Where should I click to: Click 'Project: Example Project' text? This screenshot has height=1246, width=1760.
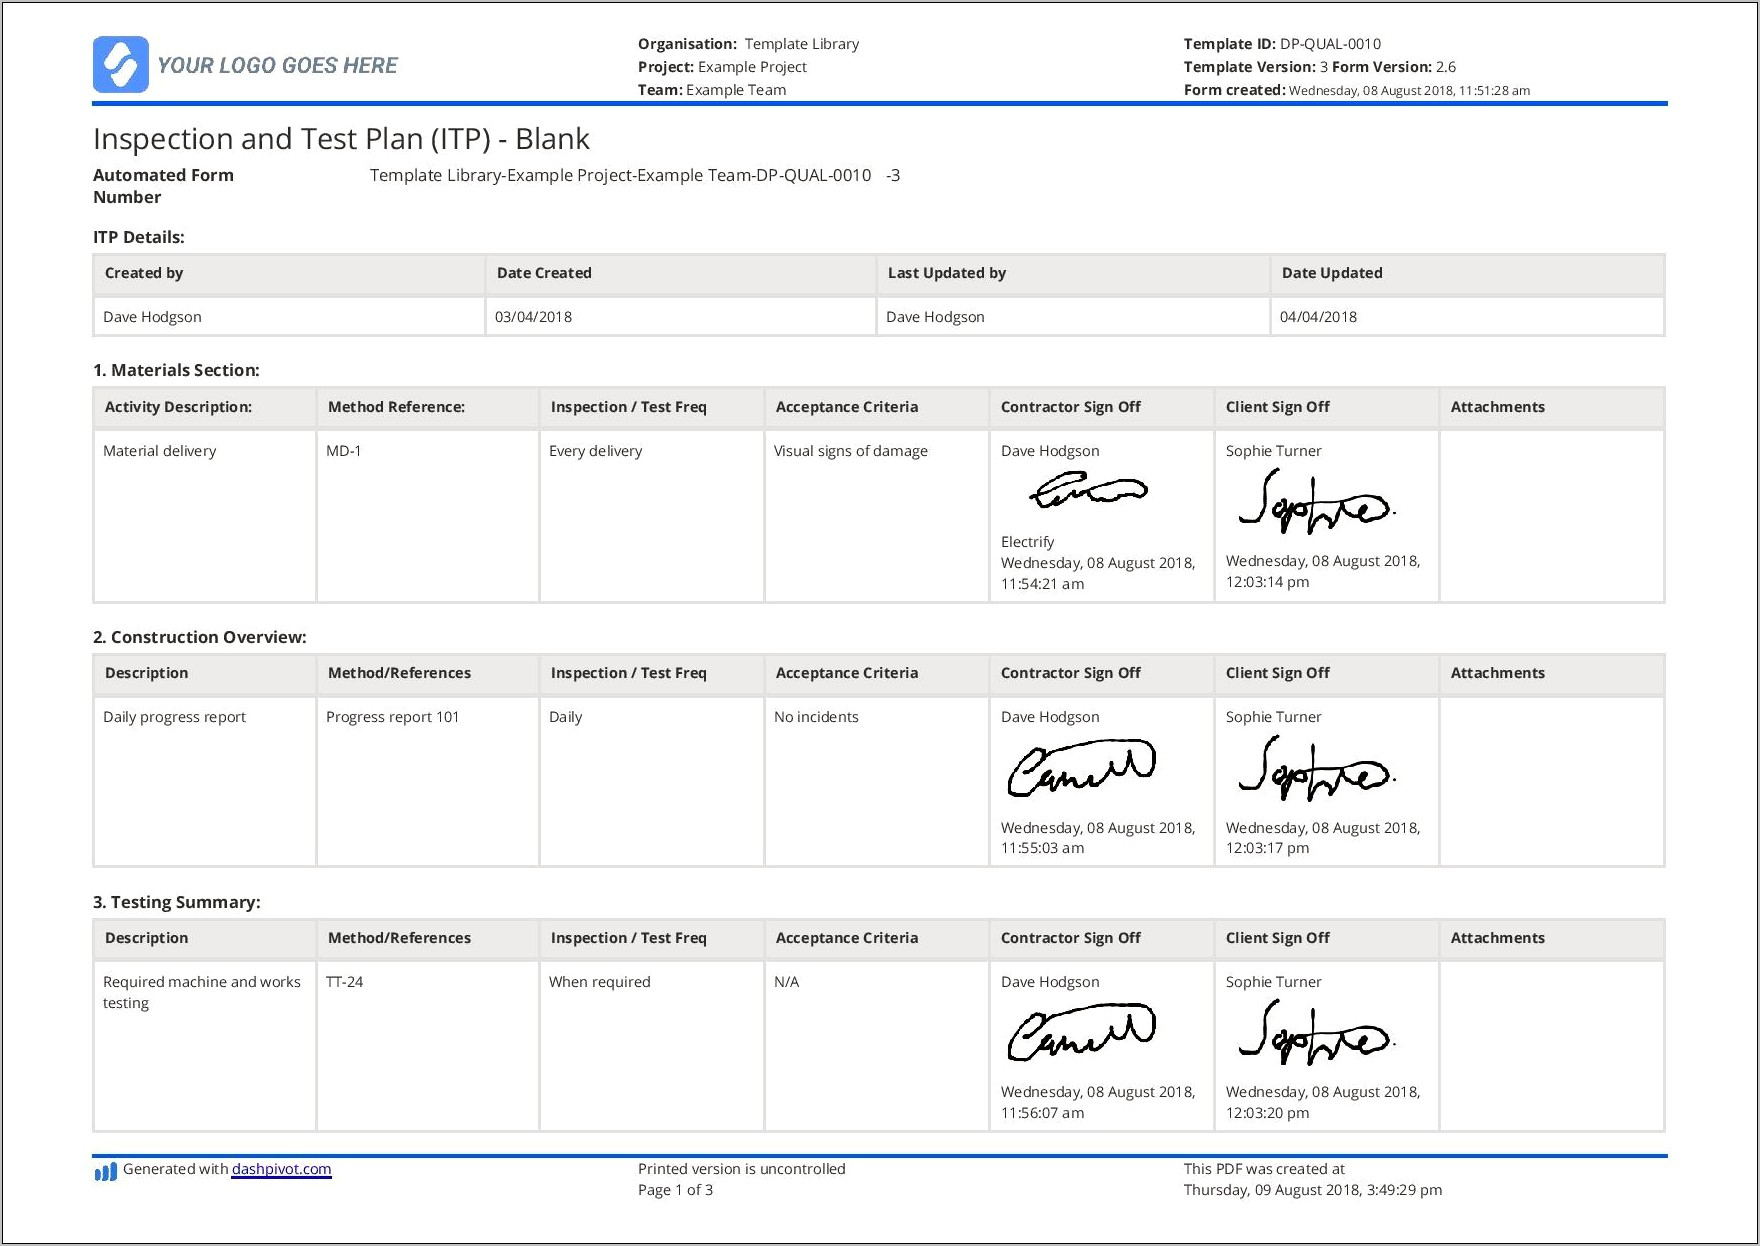click(722, 67)
